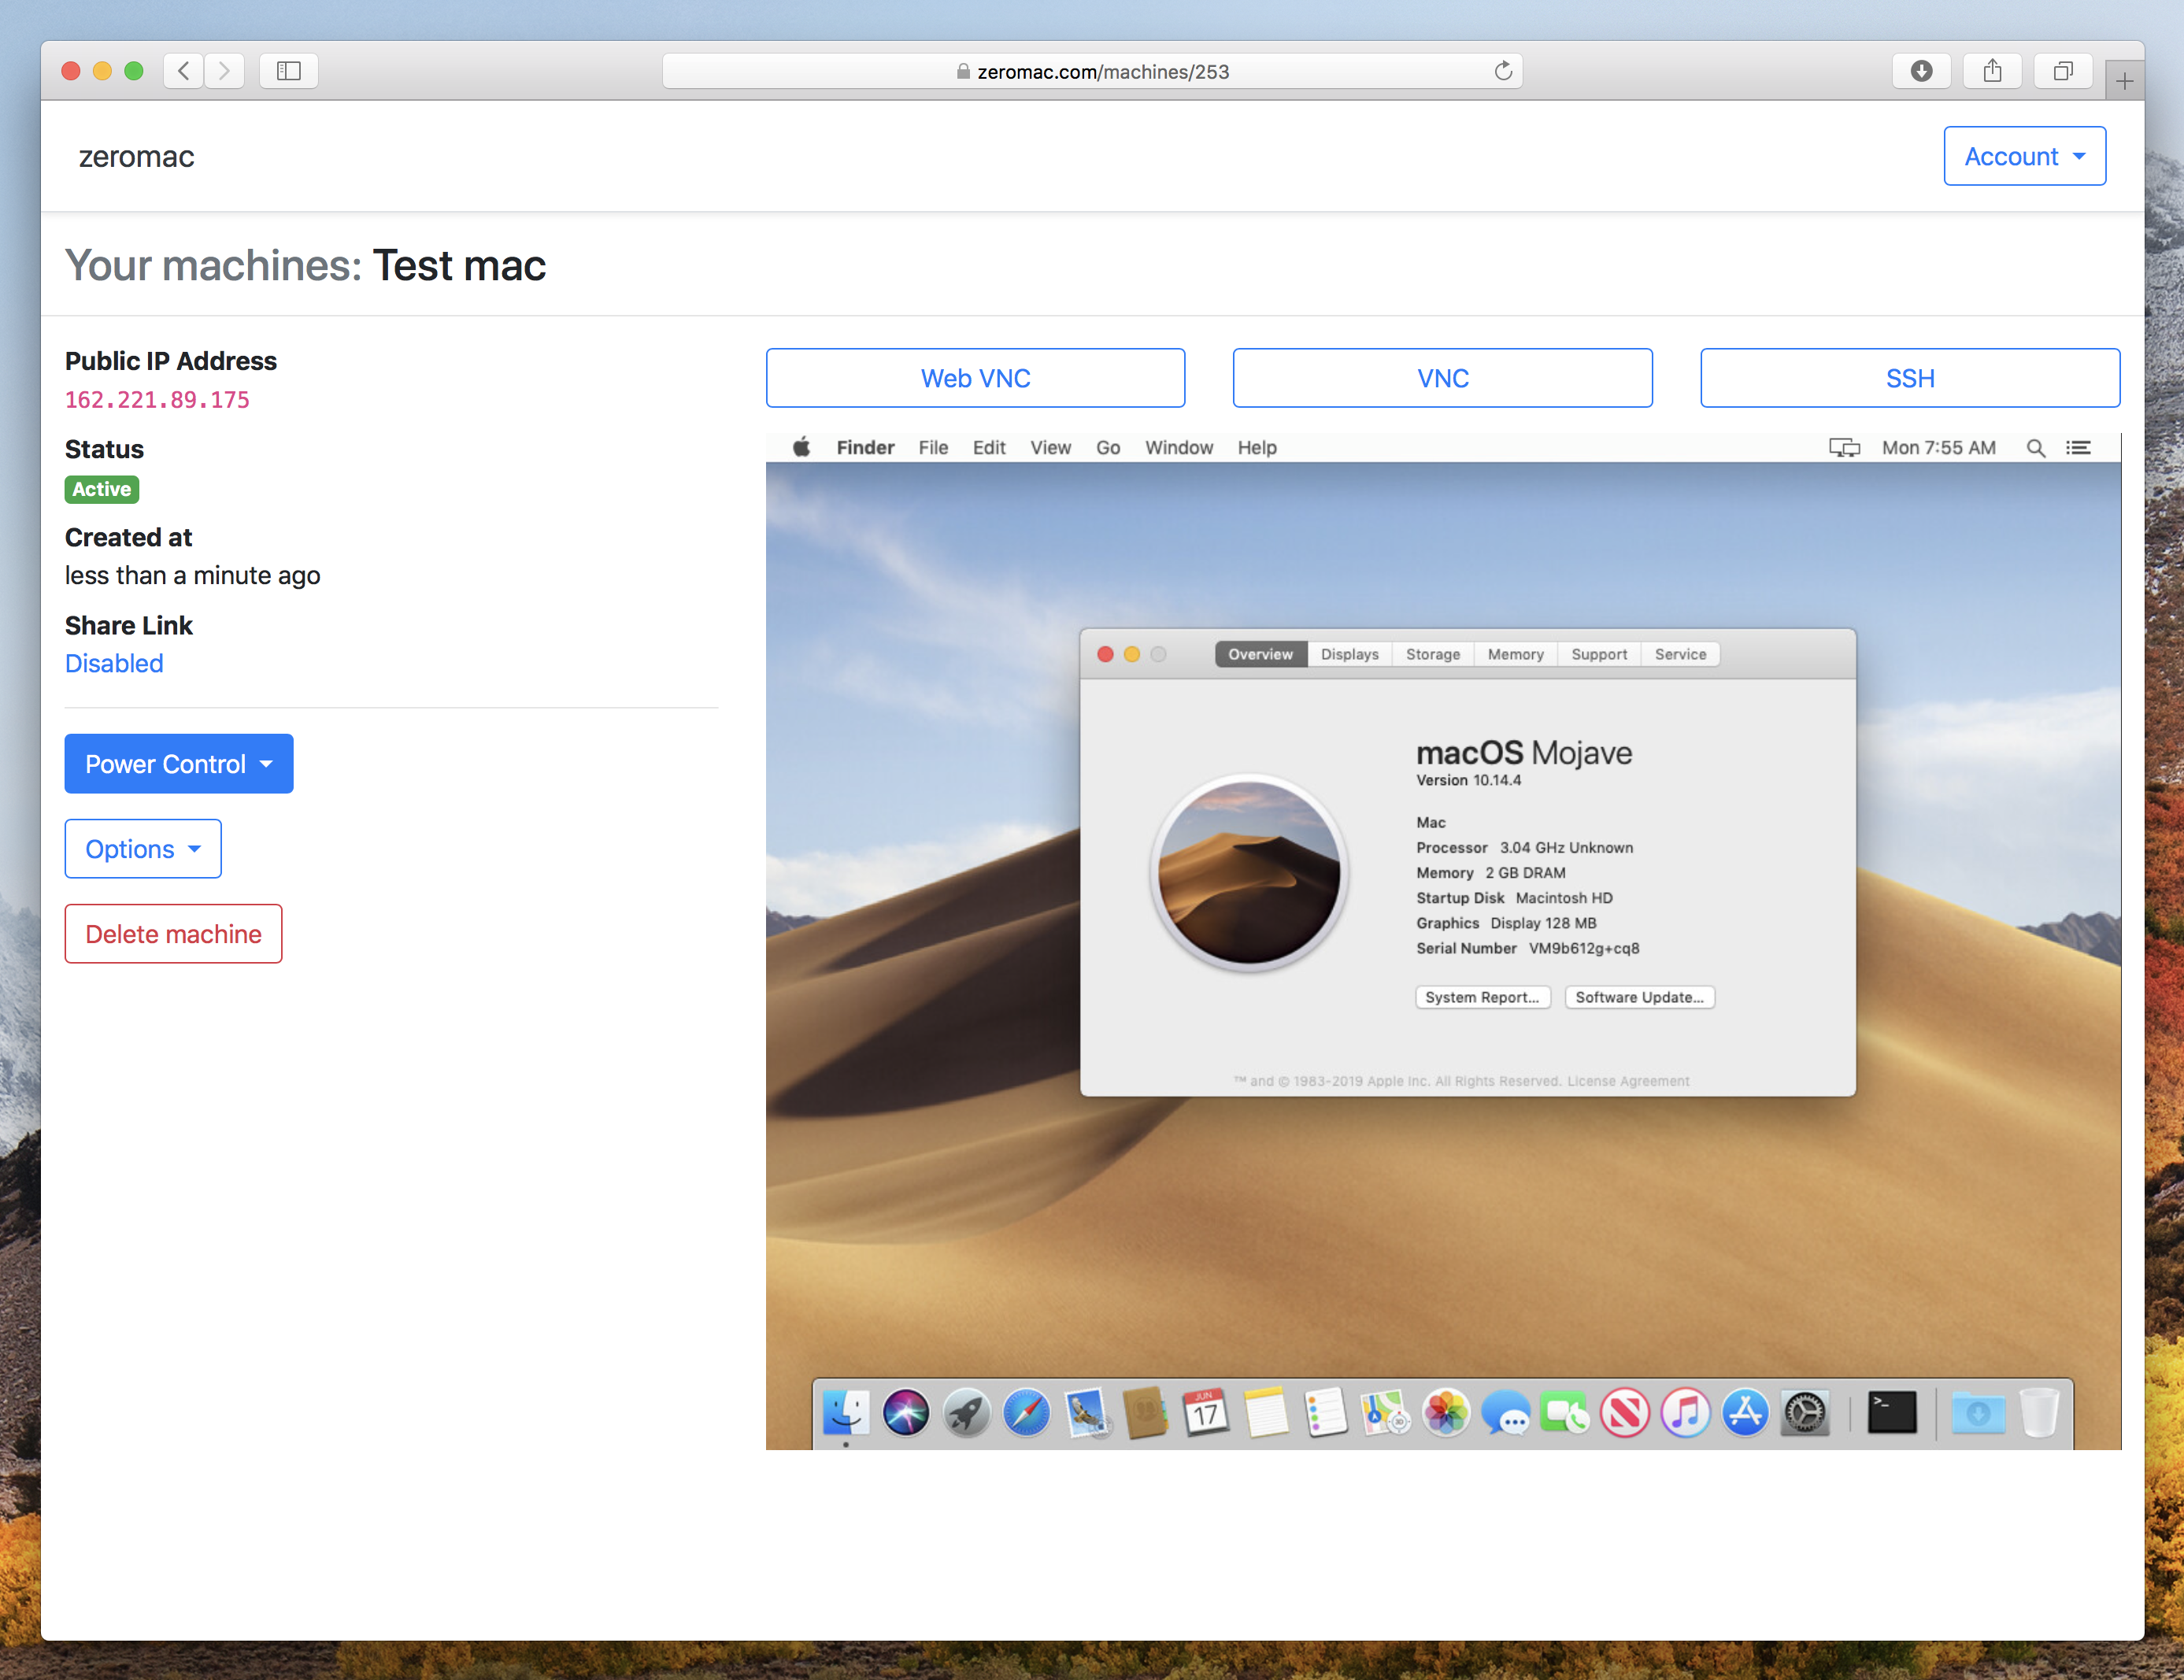2184x1680 pixels.
Task: Expand the Account dropdown
Action: [x=2024, y=156]
